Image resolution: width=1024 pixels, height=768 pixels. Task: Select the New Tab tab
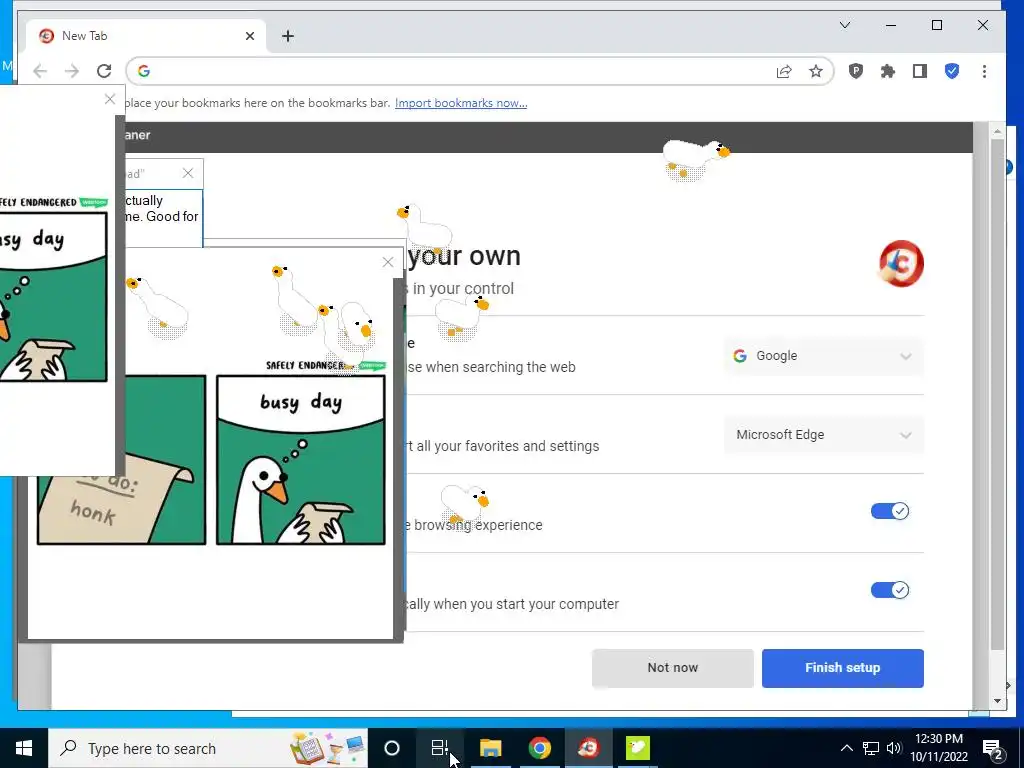[146, 36]
